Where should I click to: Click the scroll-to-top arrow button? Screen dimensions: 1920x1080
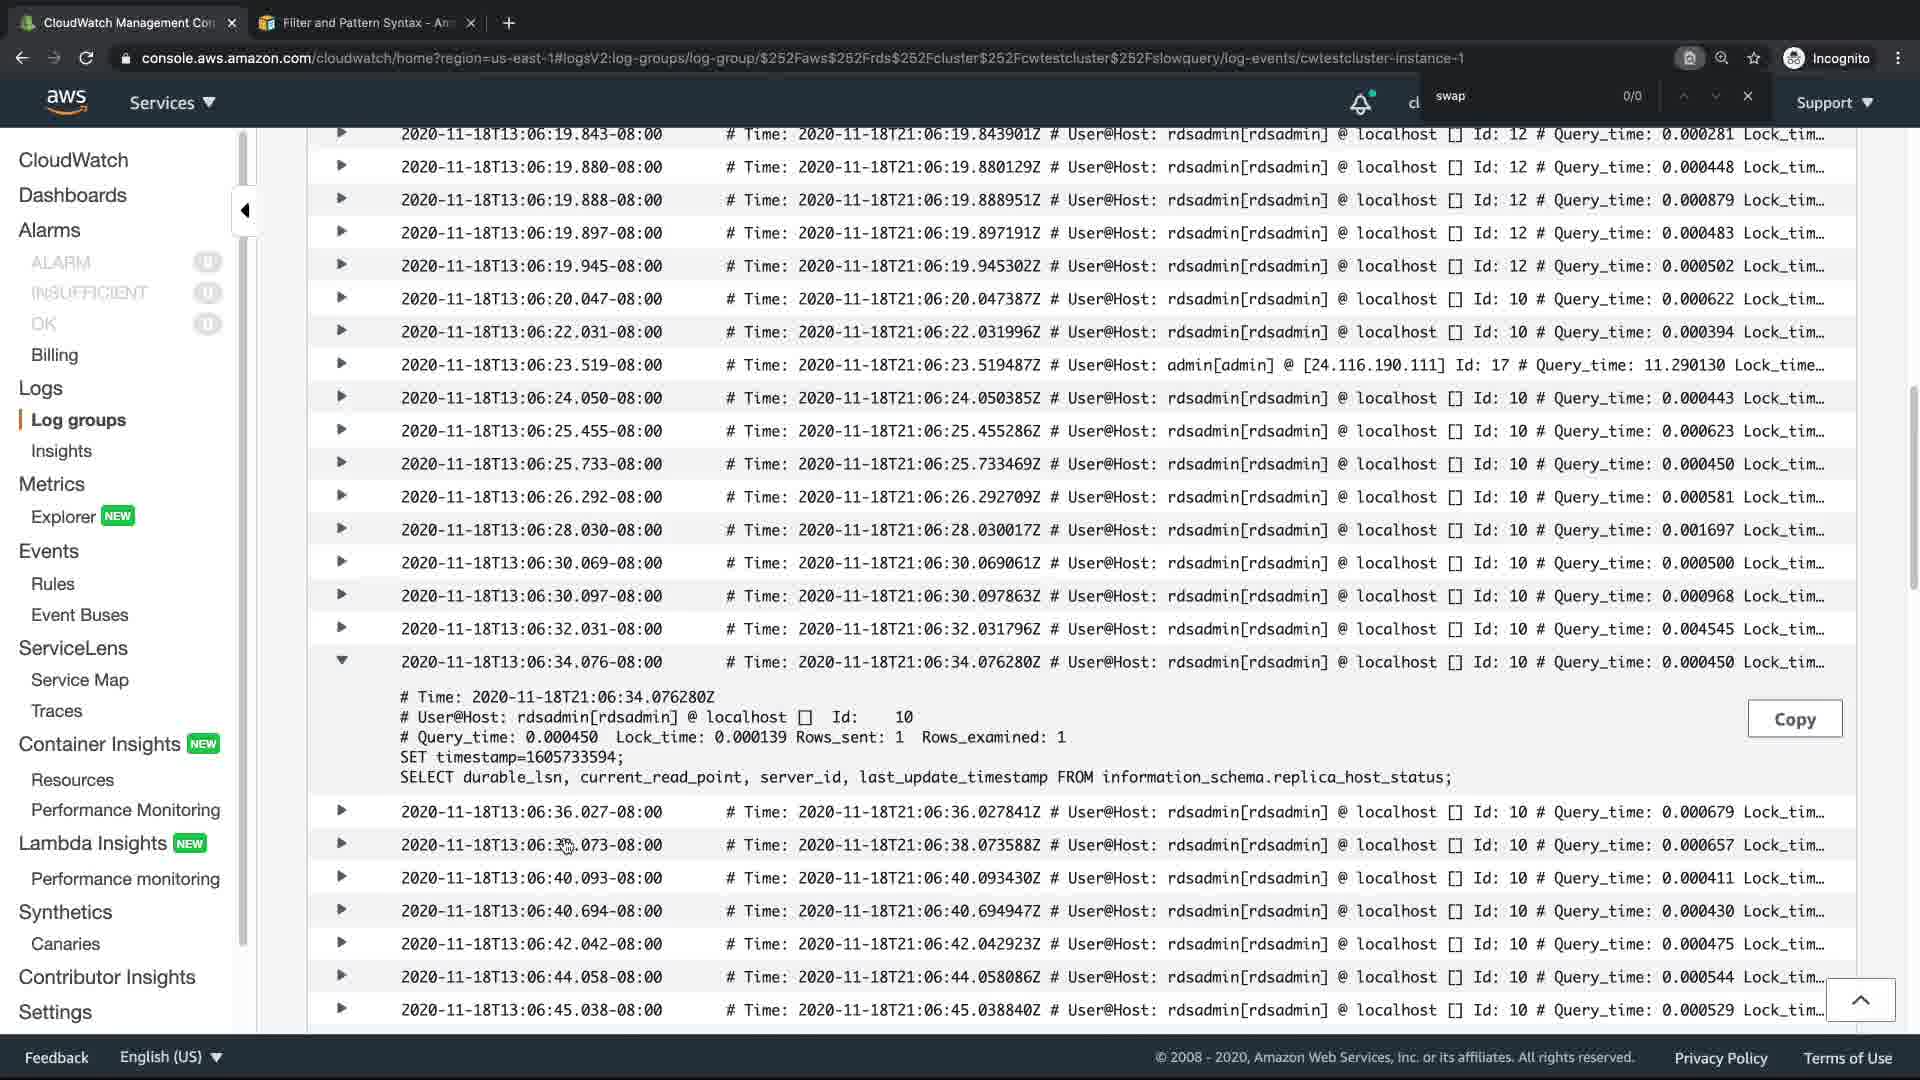coord(1860,1000)
